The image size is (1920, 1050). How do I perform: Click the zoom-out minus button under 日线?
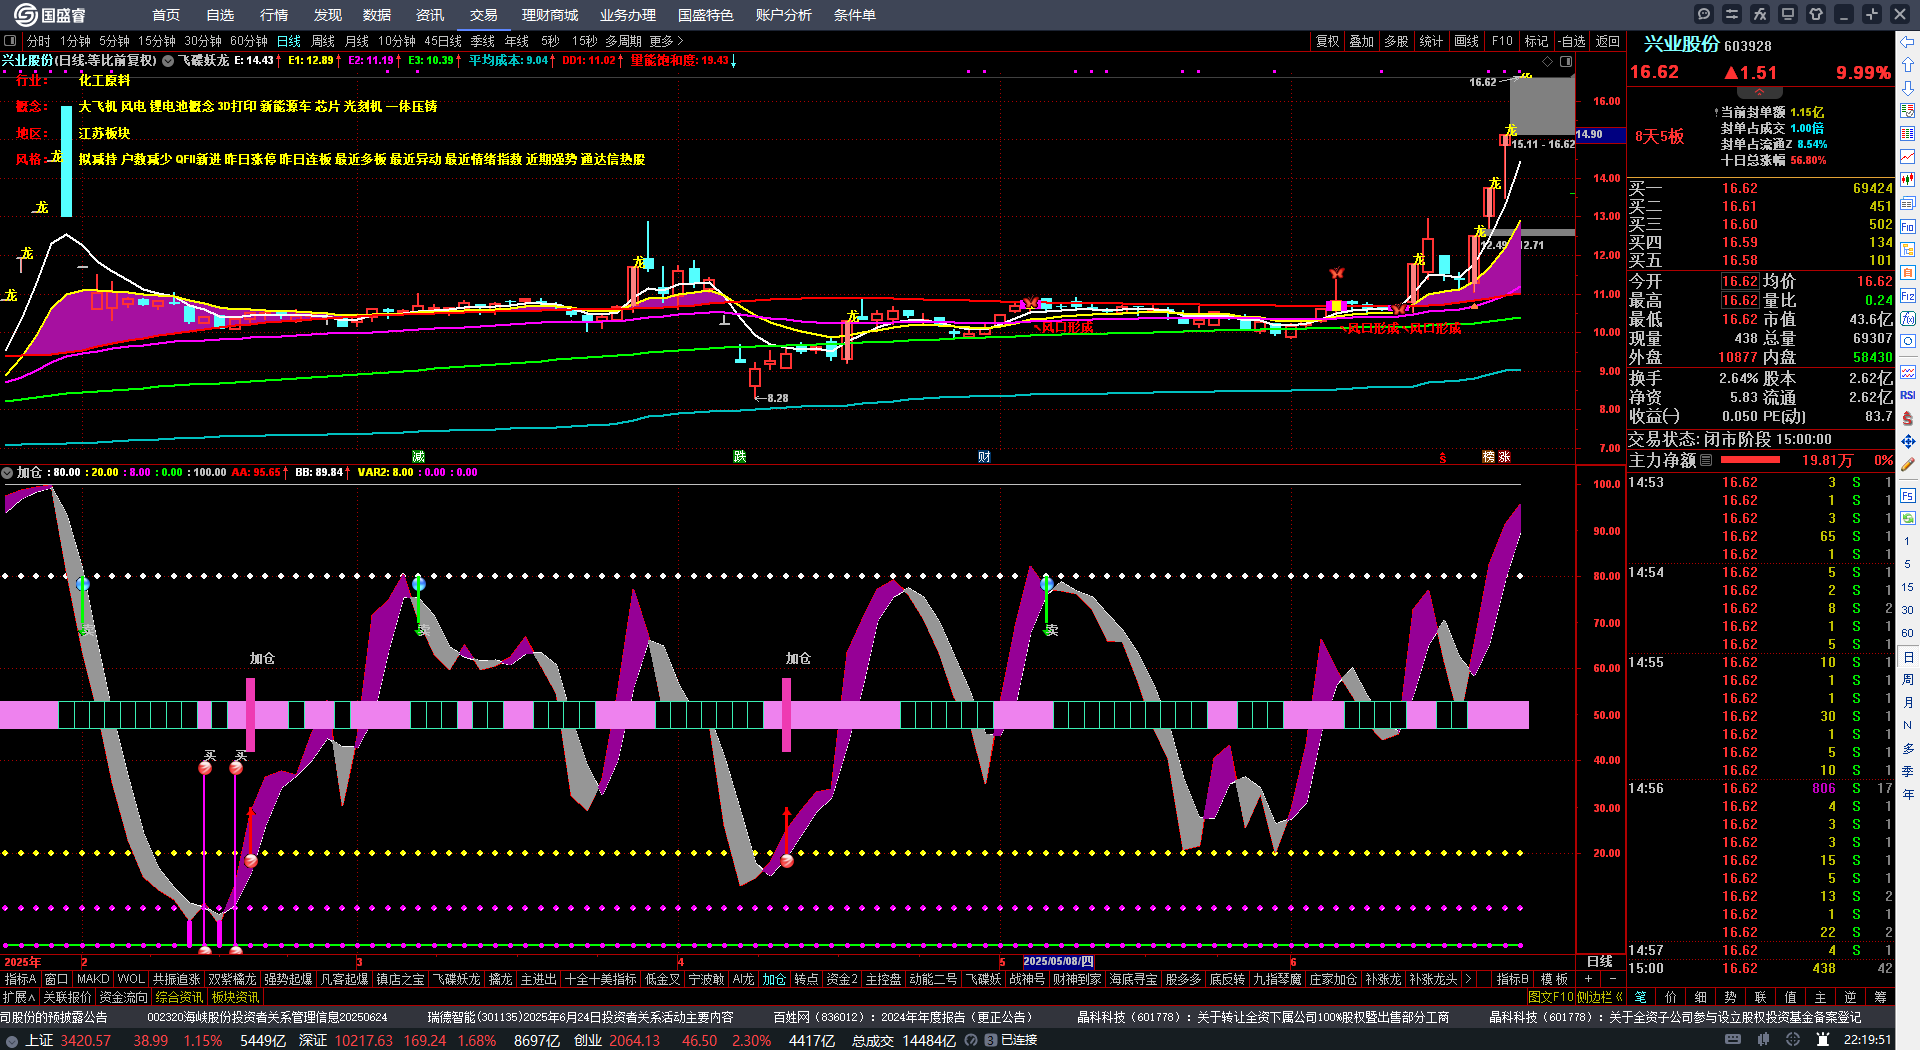tap(1612, 979)
